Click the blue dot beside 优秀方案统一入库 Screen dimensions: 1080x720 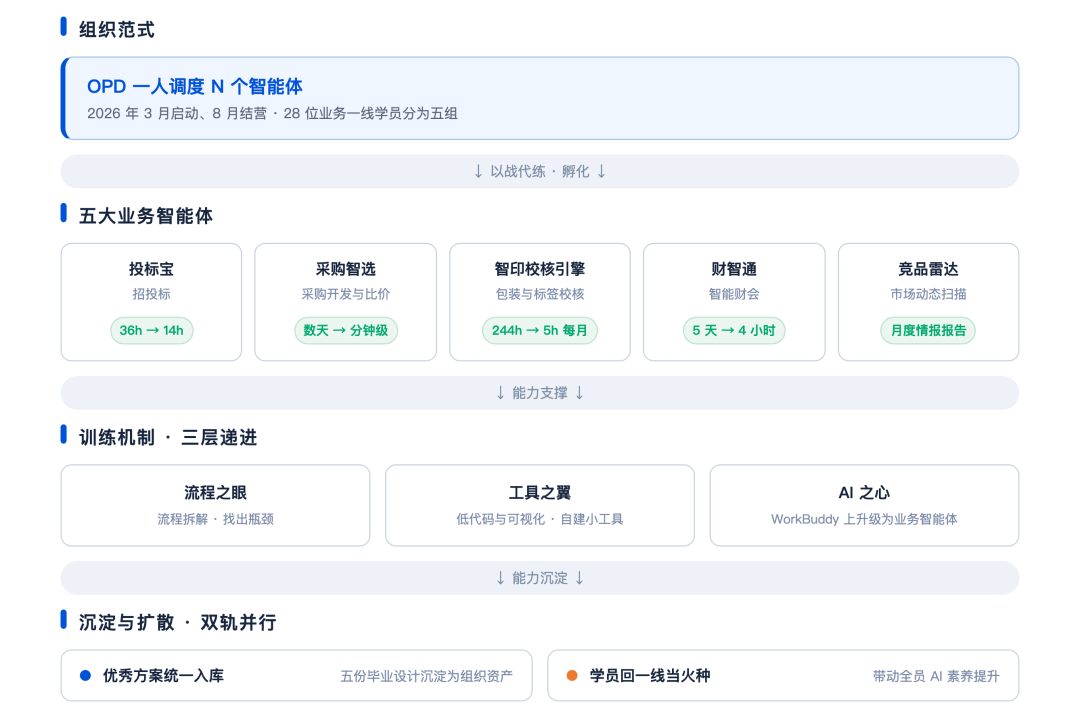click(x=85, y=675)
